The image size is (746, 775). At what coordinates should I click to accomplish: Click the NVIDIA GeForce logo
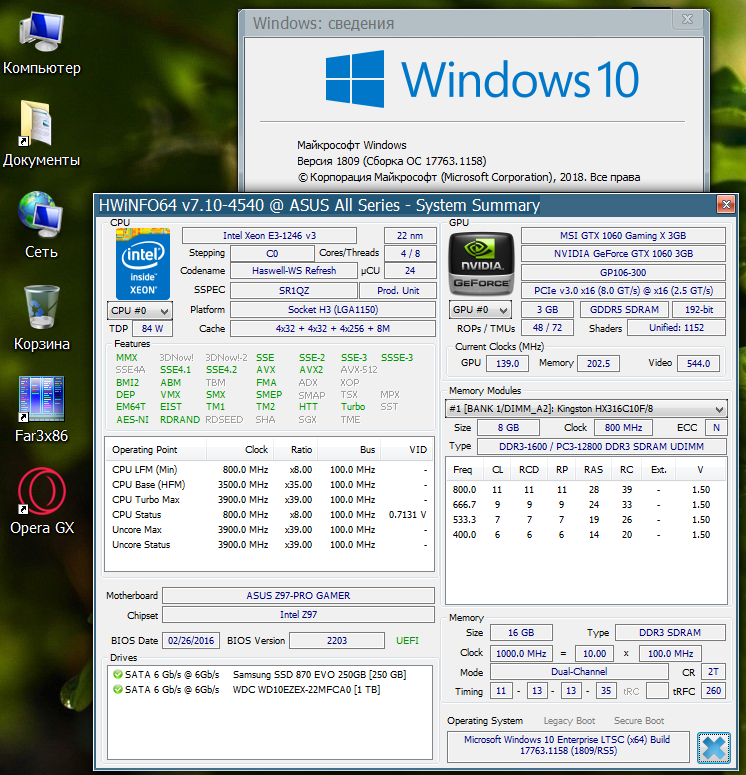click(x=481, y=264)
